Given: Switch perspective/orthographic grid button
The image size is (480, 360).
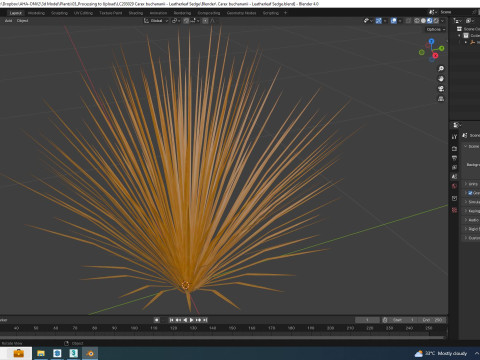Looking at the screenshot, I should tap(441, 99).
